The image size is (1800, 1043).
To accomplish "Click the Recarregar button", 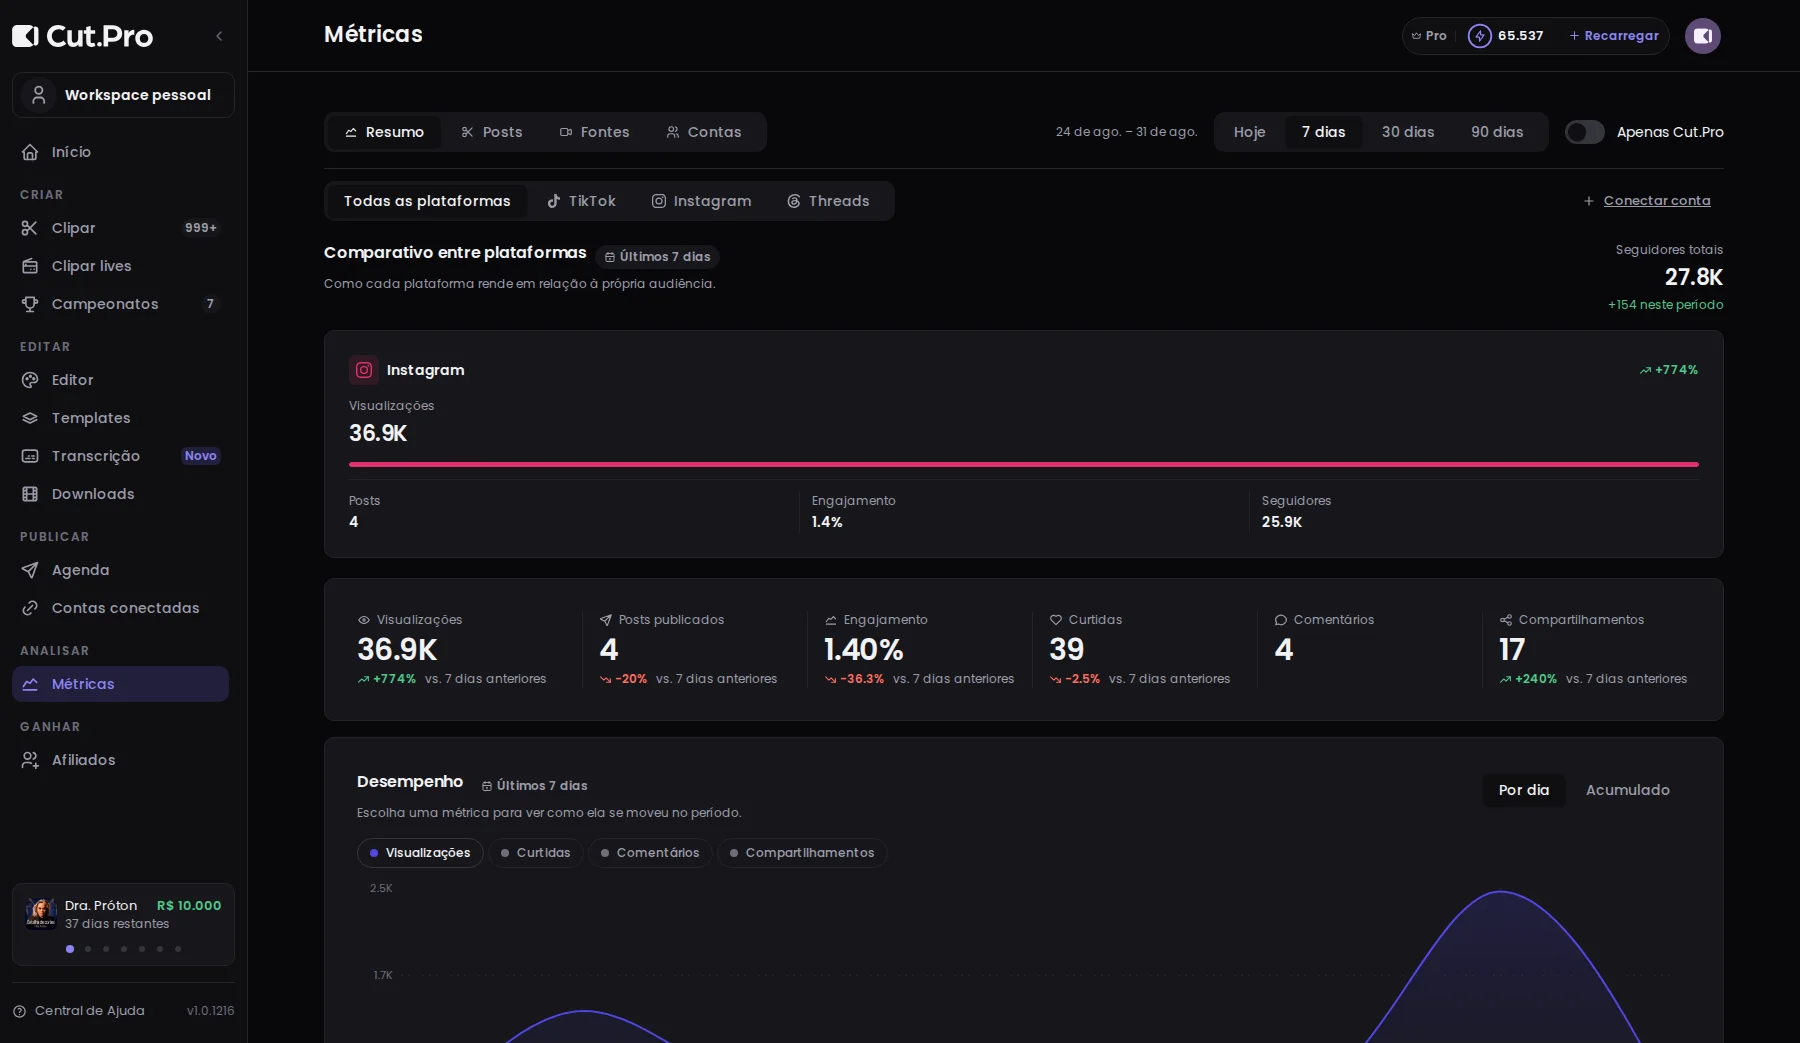I will click(x=1614, y=36).
